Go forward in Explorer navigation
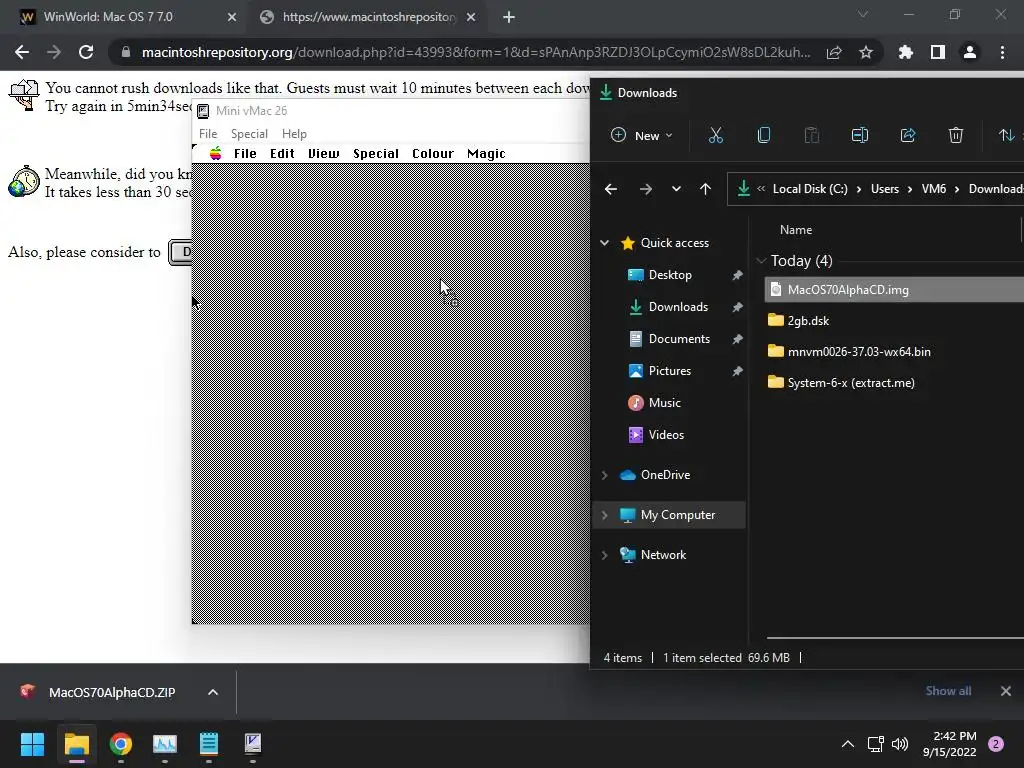1024x768 pixels. click(645, 189)
